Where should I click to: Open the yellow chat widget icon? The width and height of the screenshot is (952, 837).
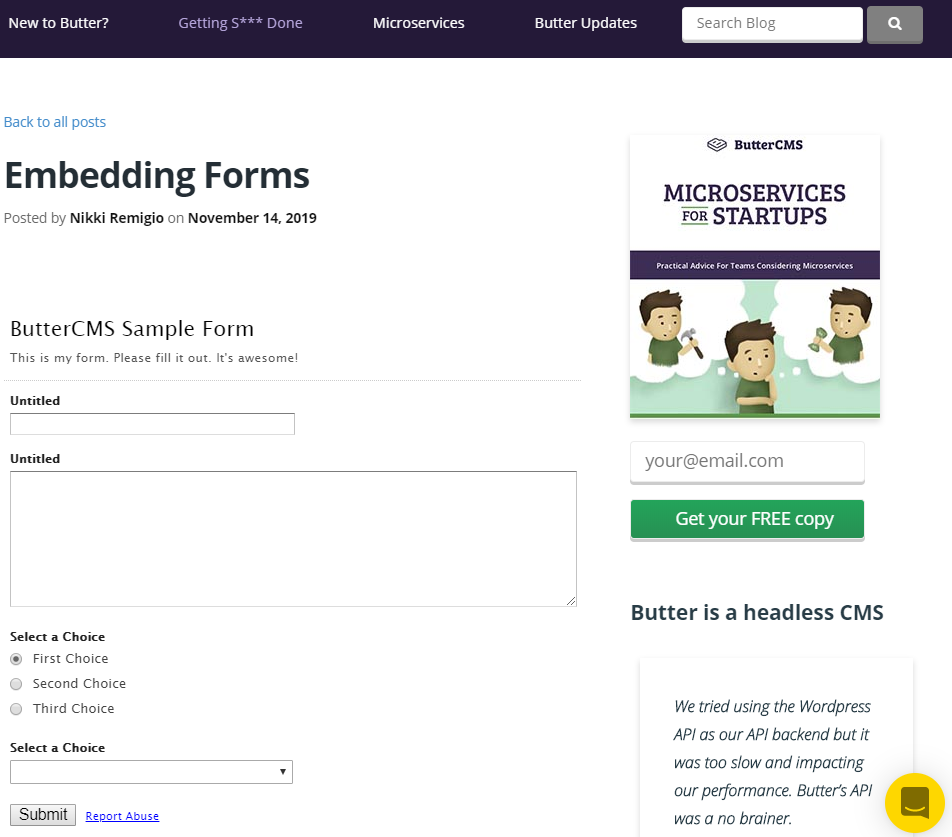tap(915, 803)
